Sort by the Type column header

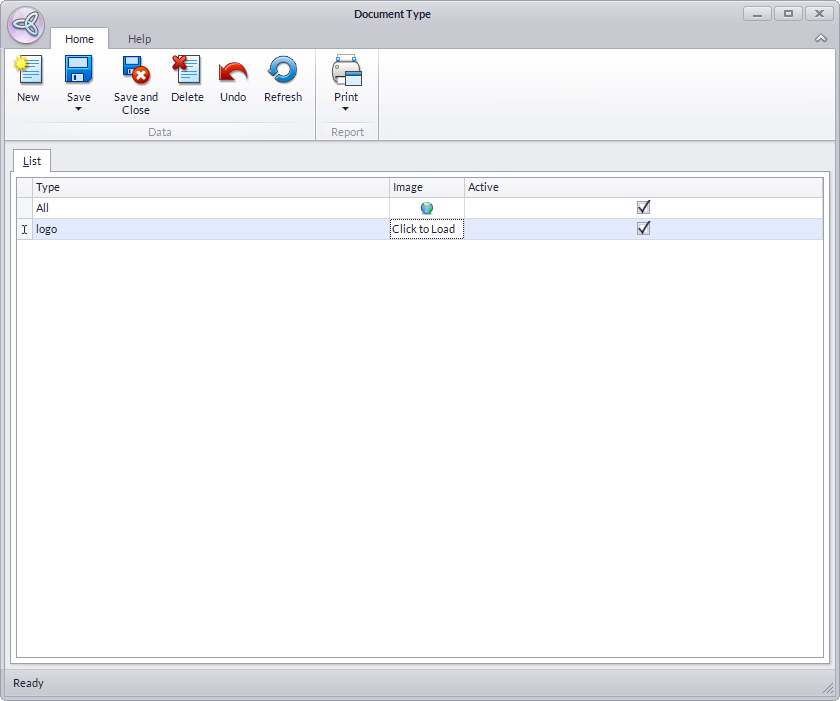210,187
